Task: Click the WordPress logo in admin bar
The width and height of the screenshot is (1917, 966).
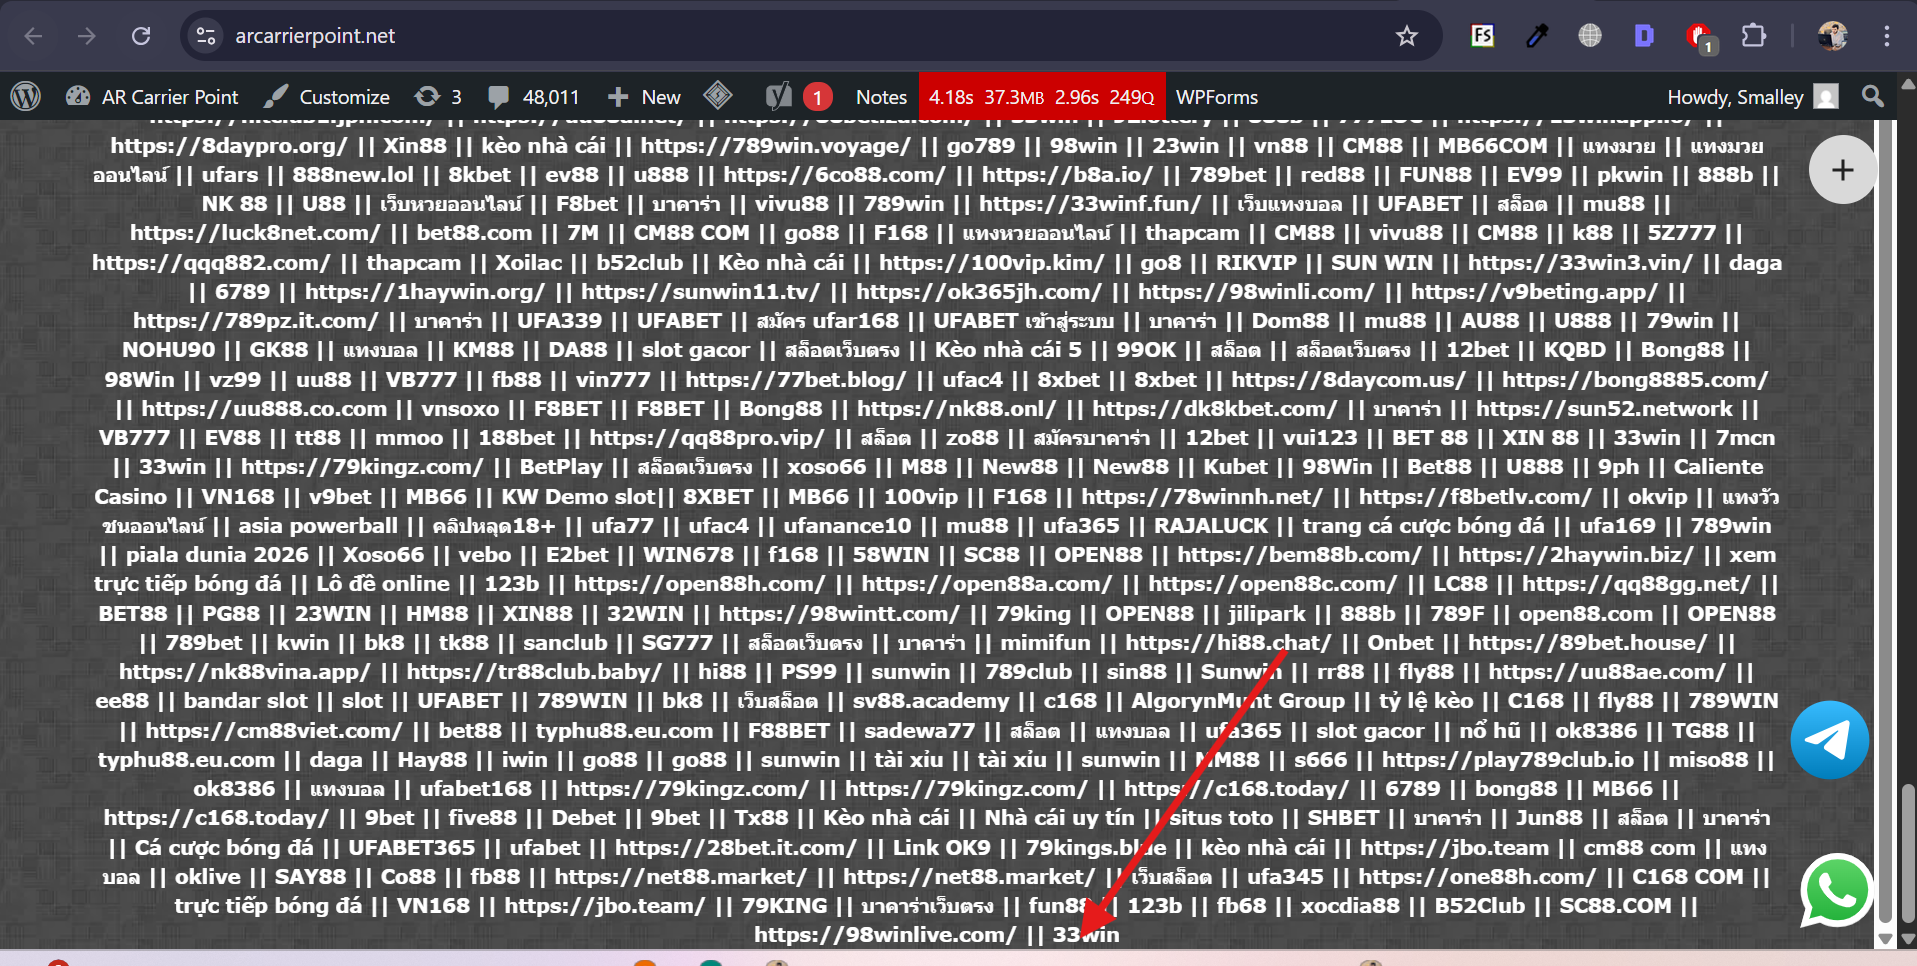Action: click(26, 97)
